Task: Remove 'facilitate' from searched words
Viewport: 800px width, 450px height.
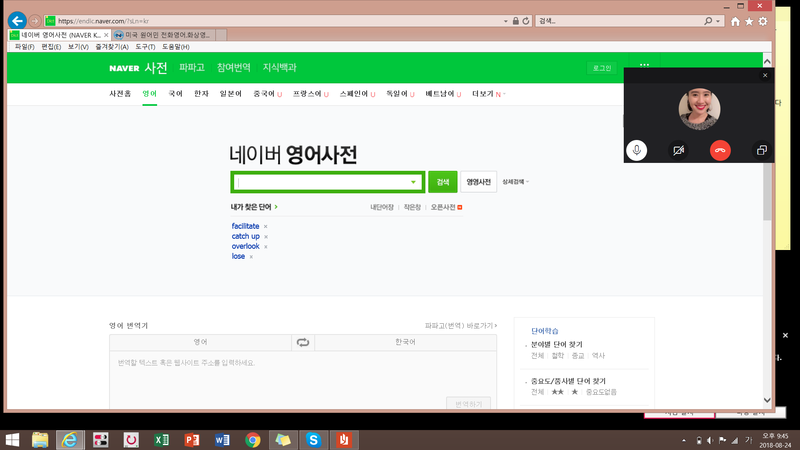Action: tap(265, 227)
